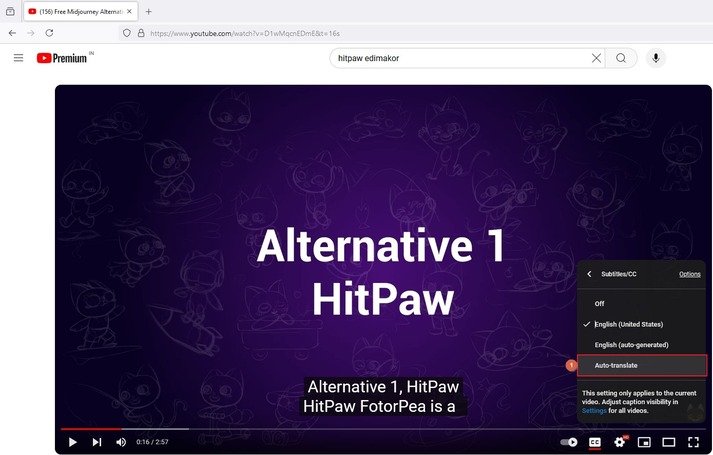Open the Settings link in caption note
The image size is (713, 455).
[x=594, y=410]
